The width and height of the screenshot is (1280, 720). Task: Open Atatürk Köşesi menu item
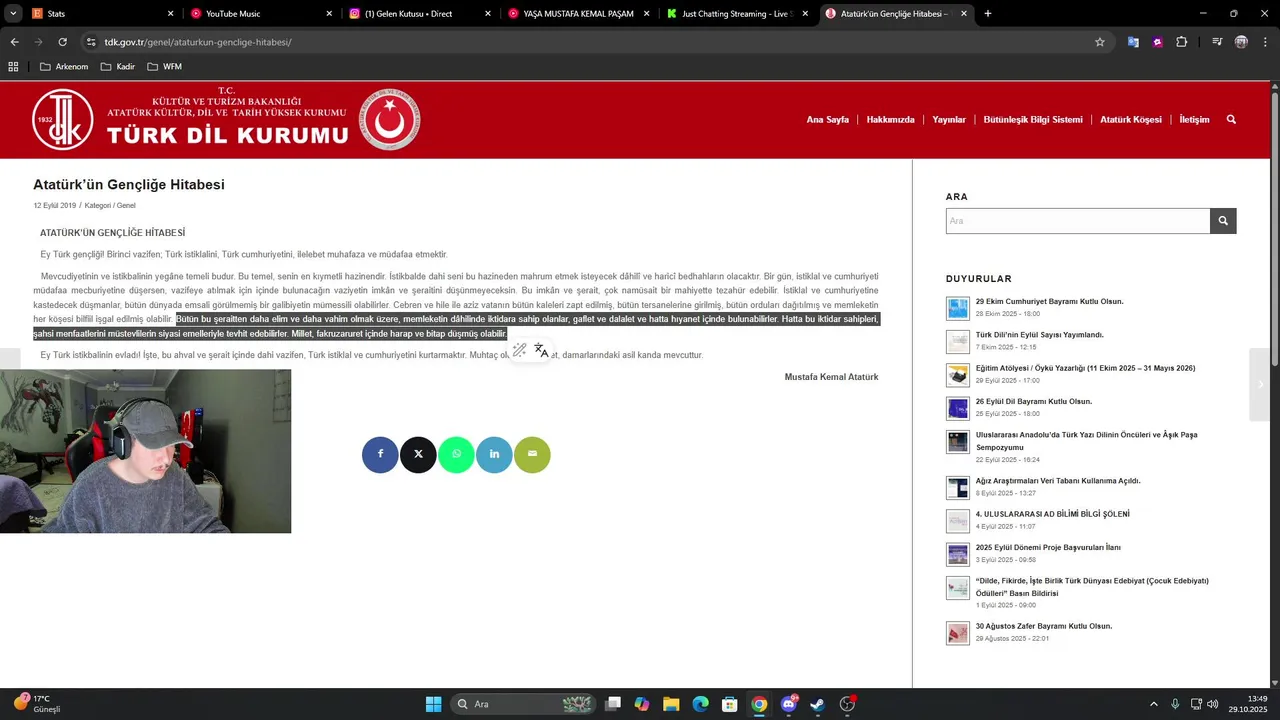coord(1131,120)
